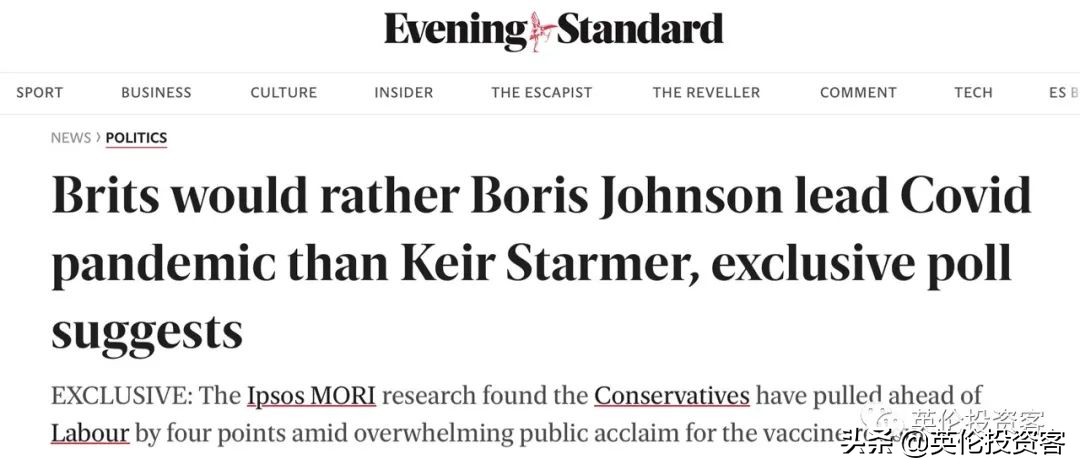
Task: Click the EXCLUSIVE summary paragraph
Action: click(x=450, y=414)
